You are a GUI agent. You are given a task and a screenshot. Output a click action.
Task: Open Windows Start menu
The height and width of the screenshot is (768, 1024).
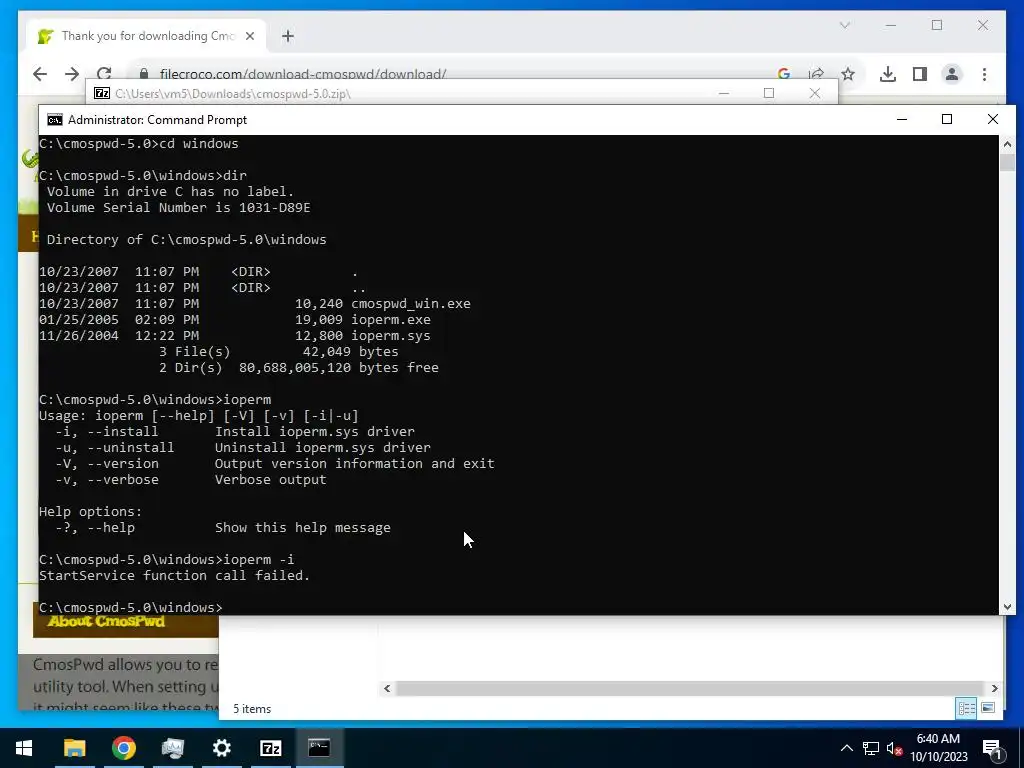click(24, 748)
